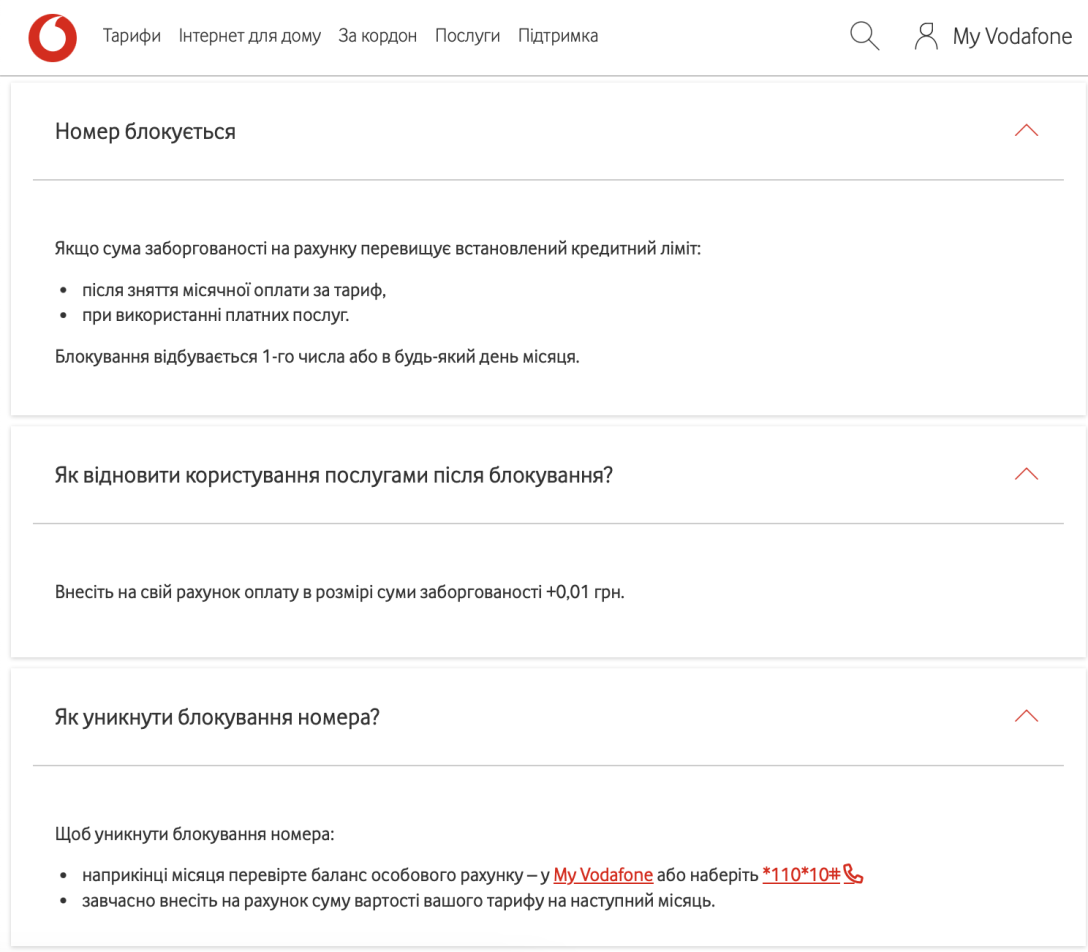Open the Тарифи menu item
This screenshot has width=1088, height=952.
[x=132, y=36]
